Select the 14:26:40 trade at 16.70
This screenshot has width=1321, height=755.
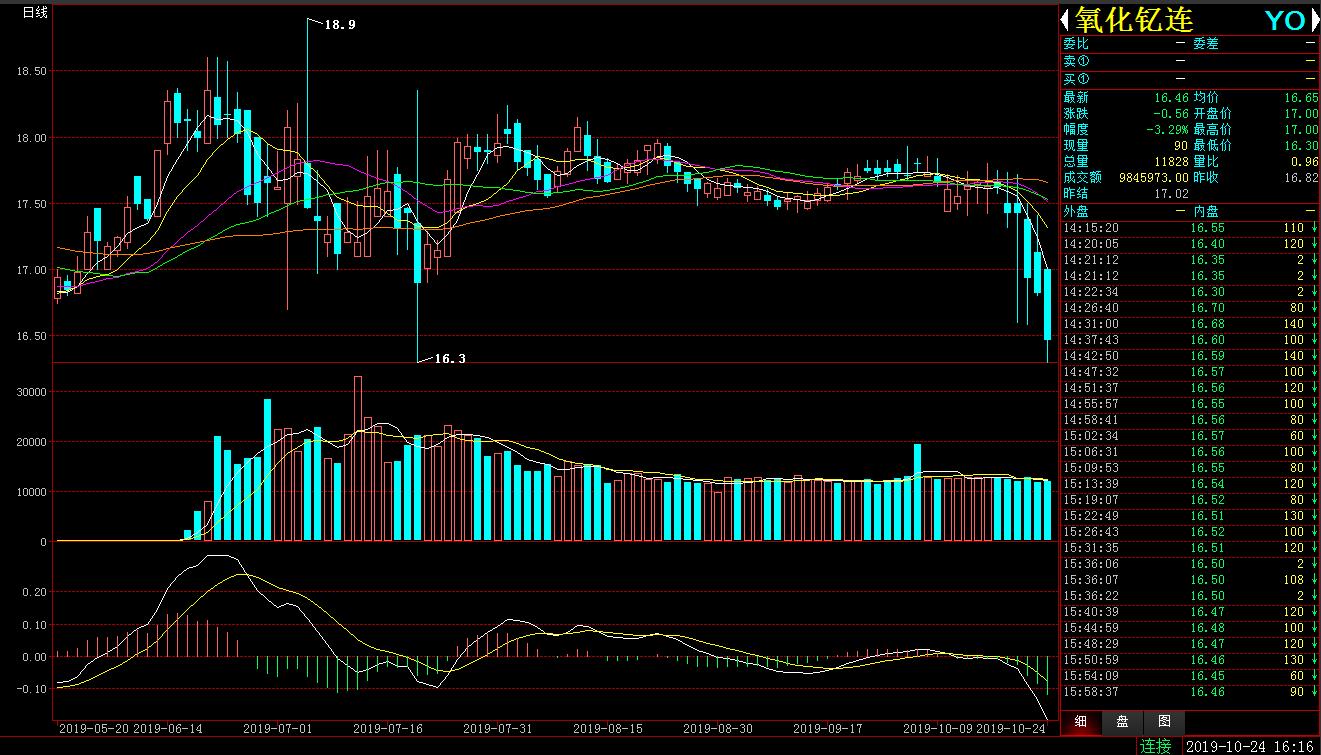[x=1190, y=308]
